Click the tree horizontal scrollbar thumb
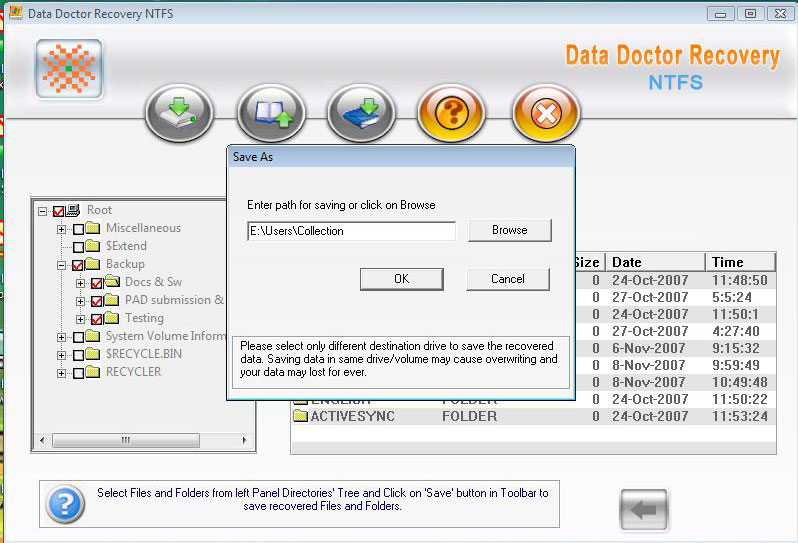Screen dimensions: 798x543 126,440
